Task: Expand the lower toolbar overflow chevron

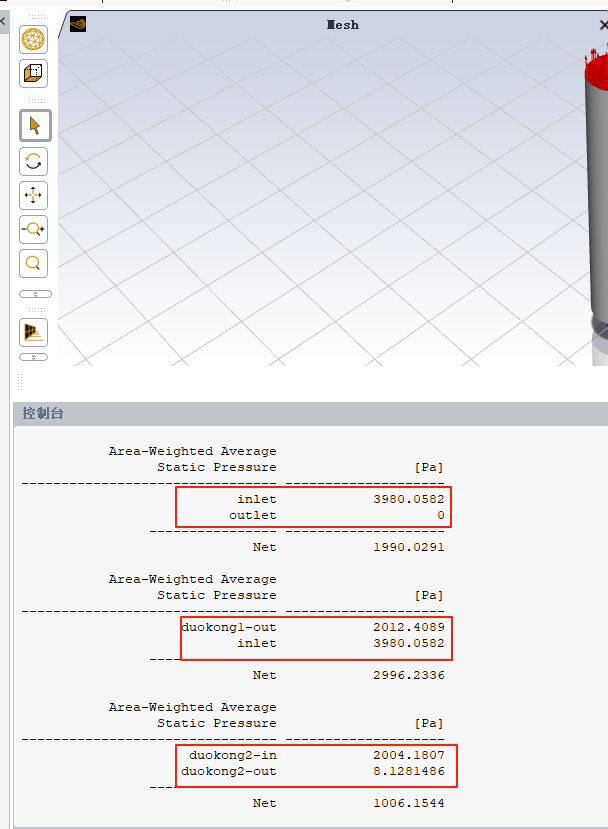Action: [x=34, y=357]
